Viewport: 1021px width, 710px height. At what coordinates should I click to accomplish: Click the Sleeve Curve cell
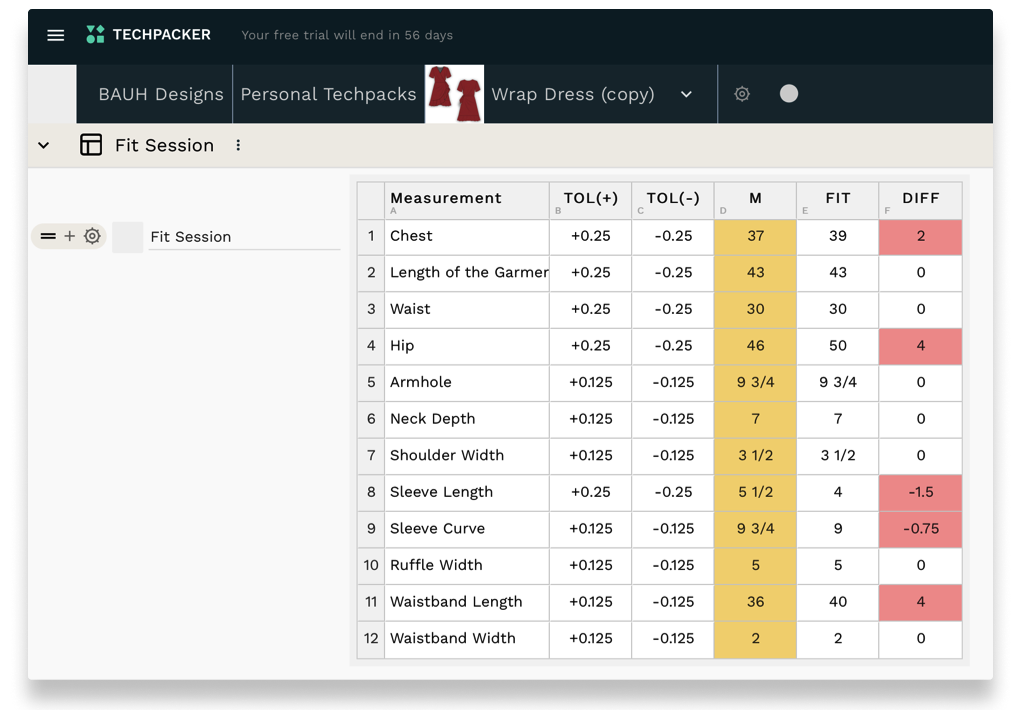click(467, 529)
